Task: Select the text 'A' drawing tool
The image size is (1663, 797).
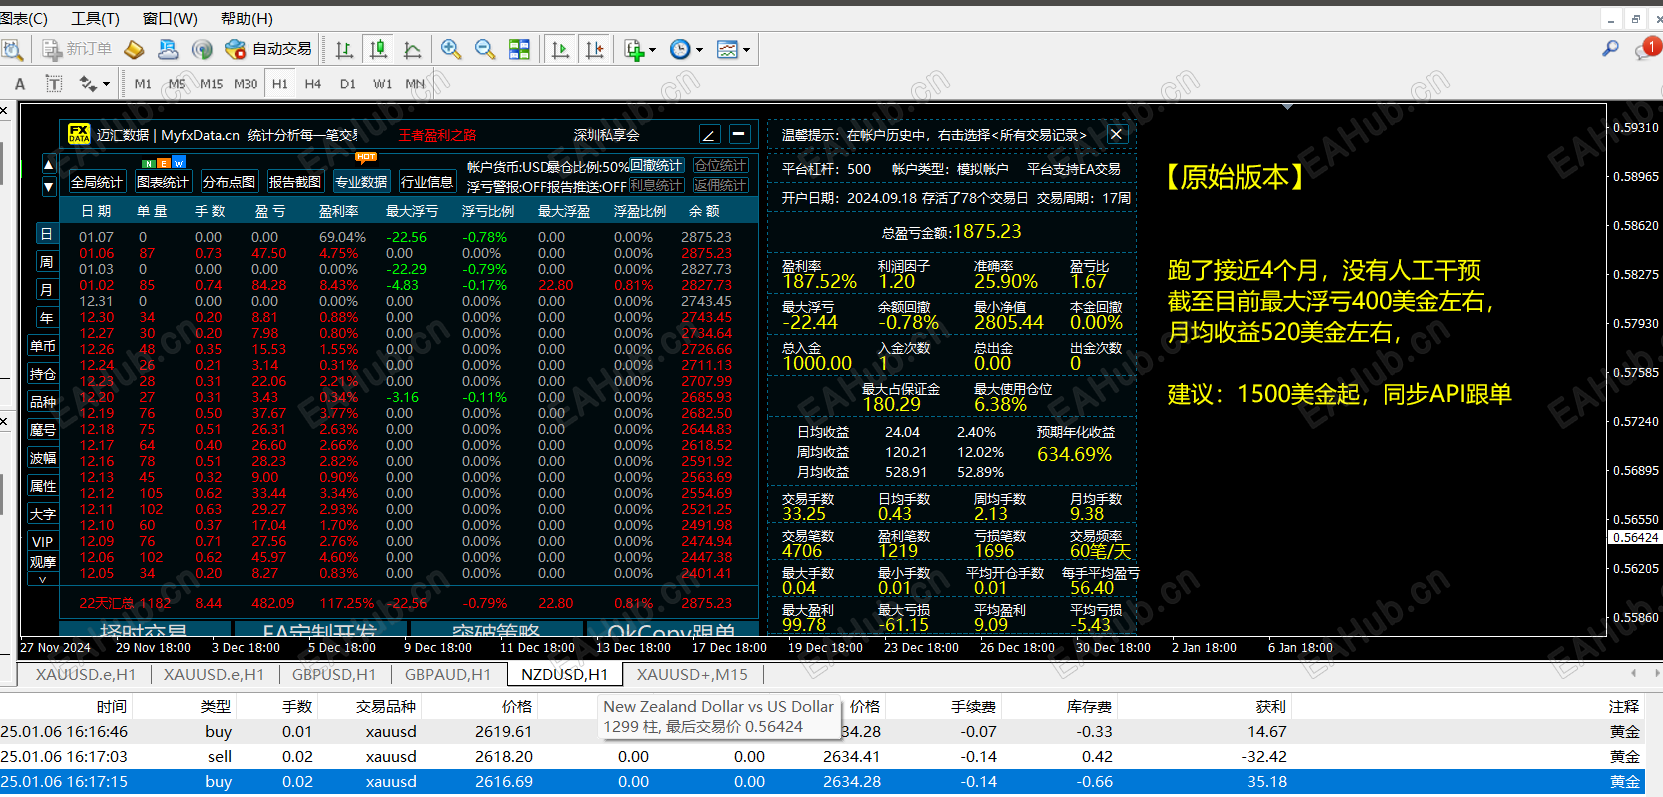Action: pyautogui.click(x=20, y=84)
